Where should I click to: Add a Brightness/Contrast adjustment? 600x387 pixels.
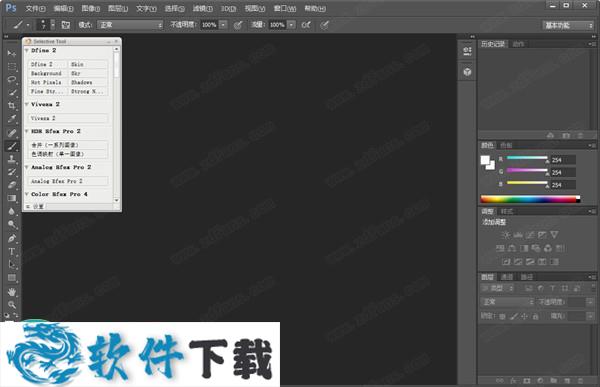point(506,235)
